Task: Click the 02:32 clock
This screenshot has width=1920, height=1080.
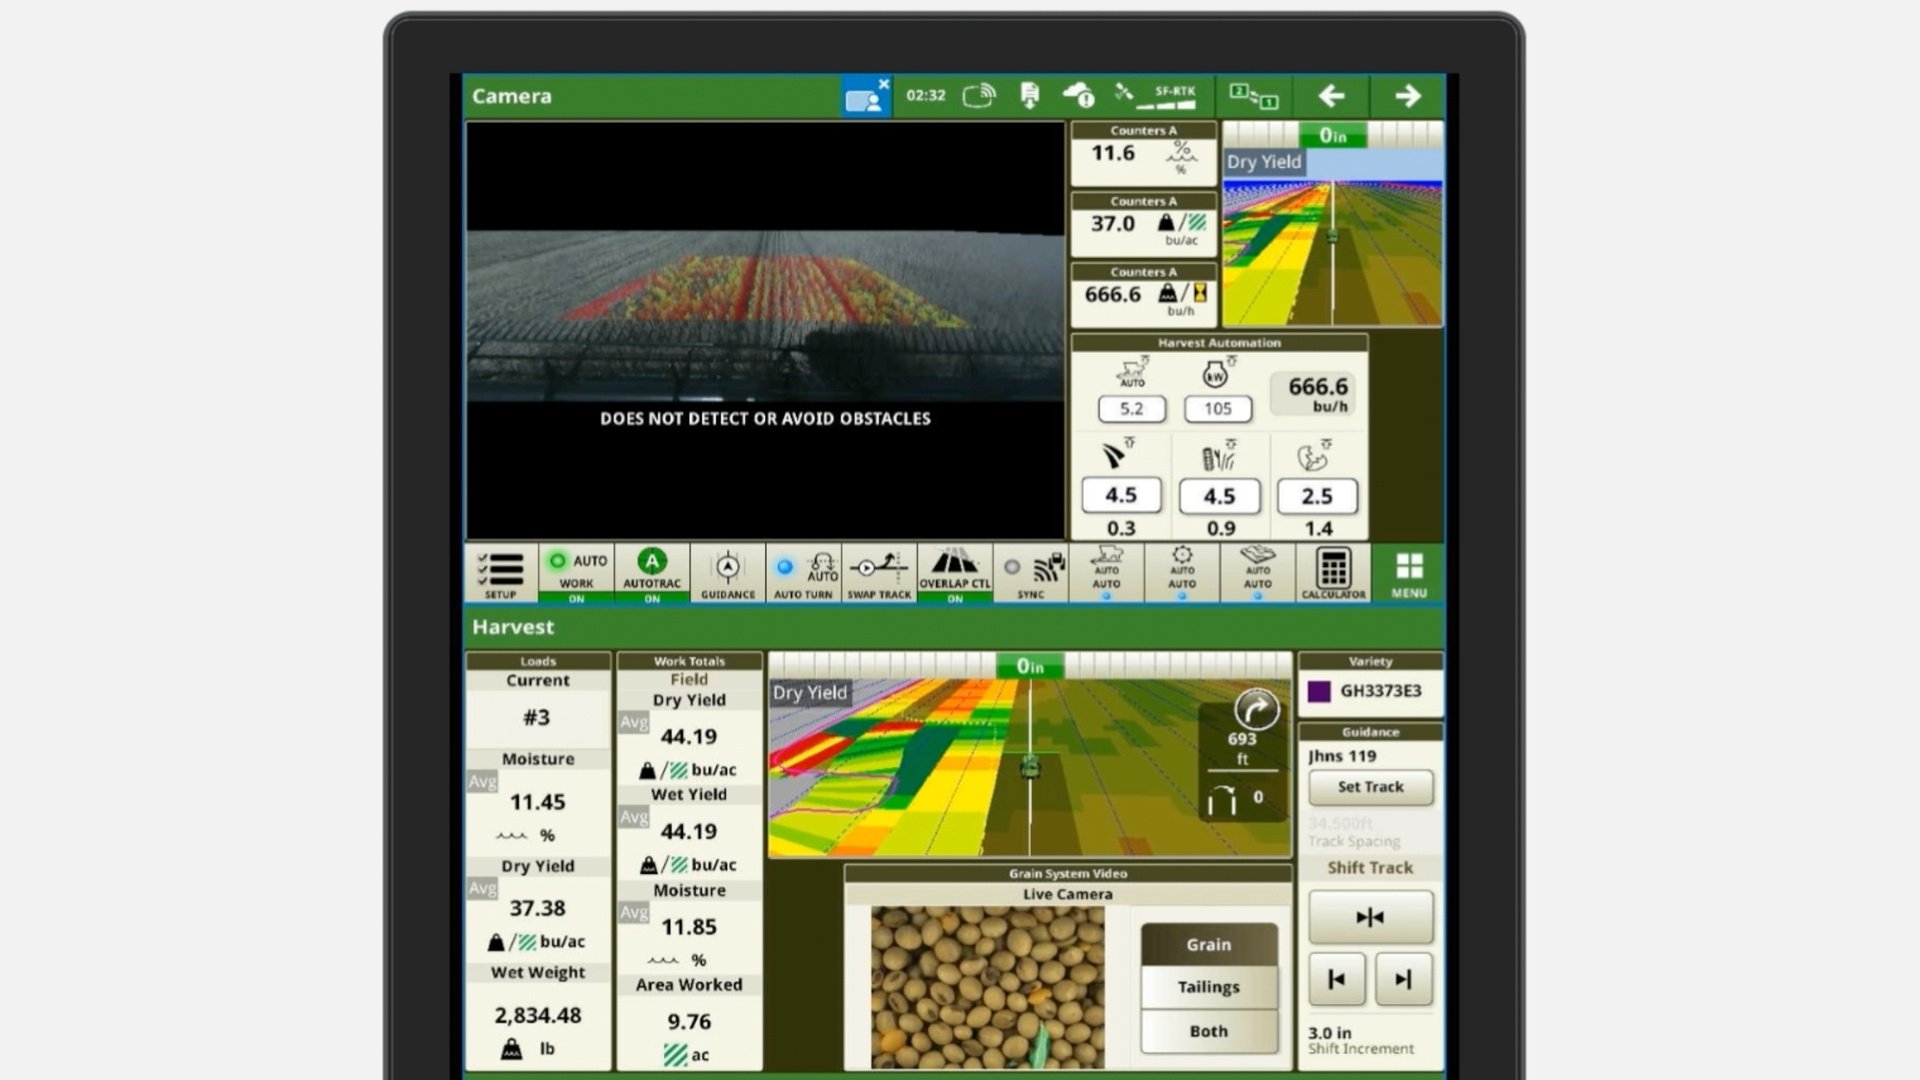Action: click(926, 96)
